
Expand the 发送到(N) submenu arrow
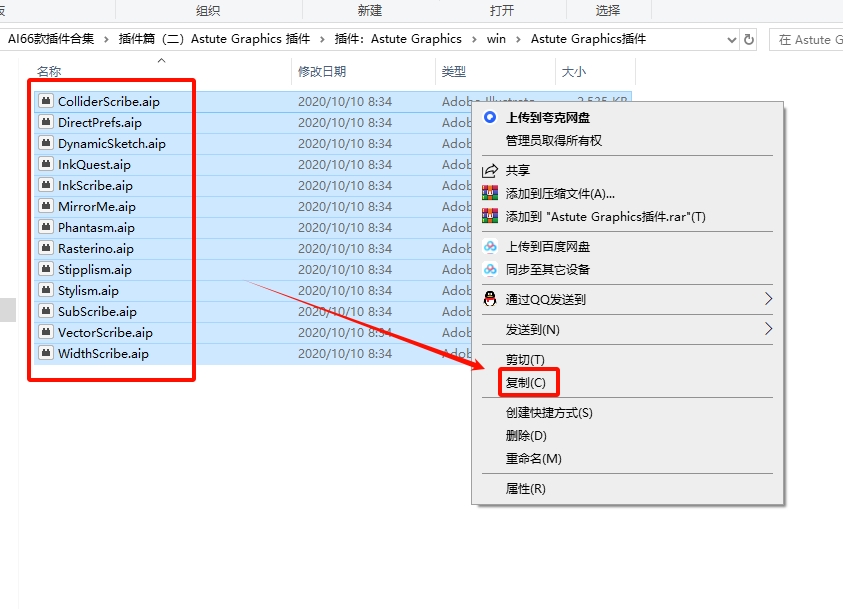click(770, 327)
